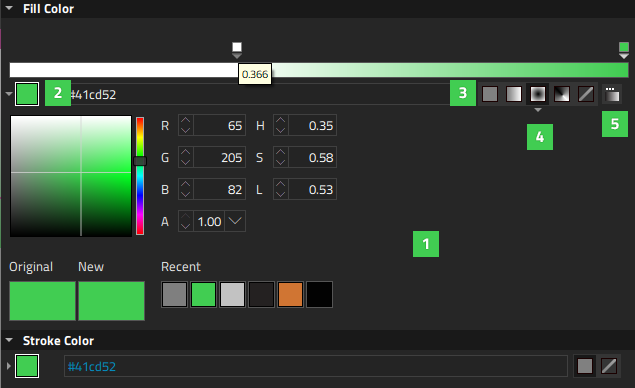
Task: Choose no stroke slash icon
Action: click(609, 366)
